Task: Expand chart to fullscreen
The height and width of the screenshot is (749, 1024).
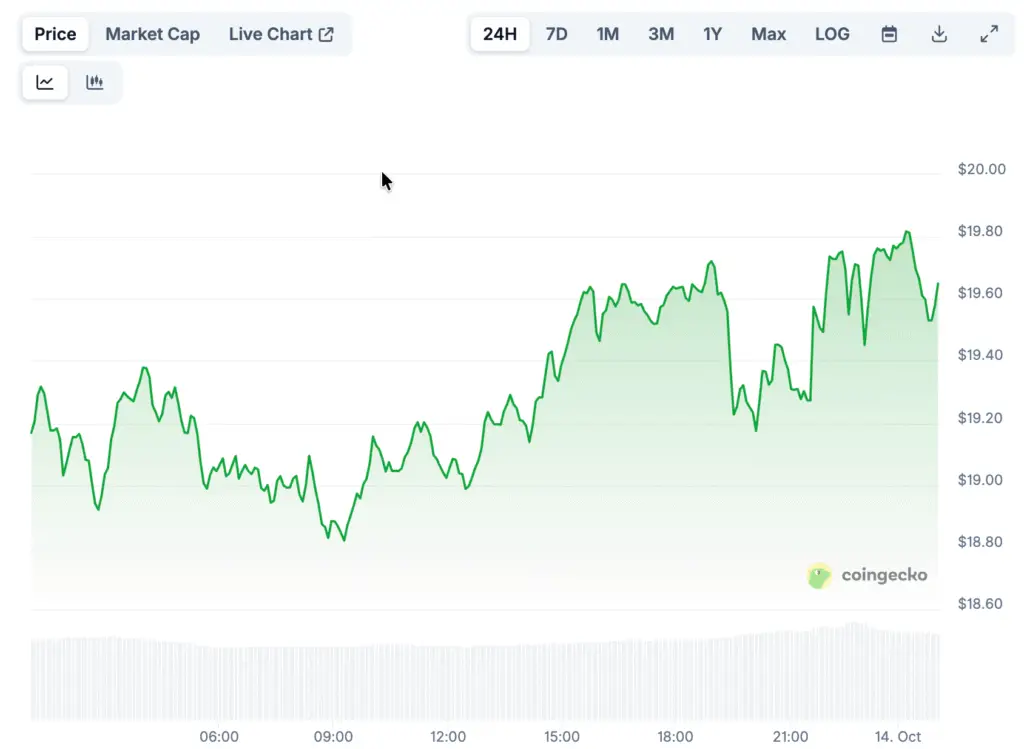Action: (x=989, y=34)
